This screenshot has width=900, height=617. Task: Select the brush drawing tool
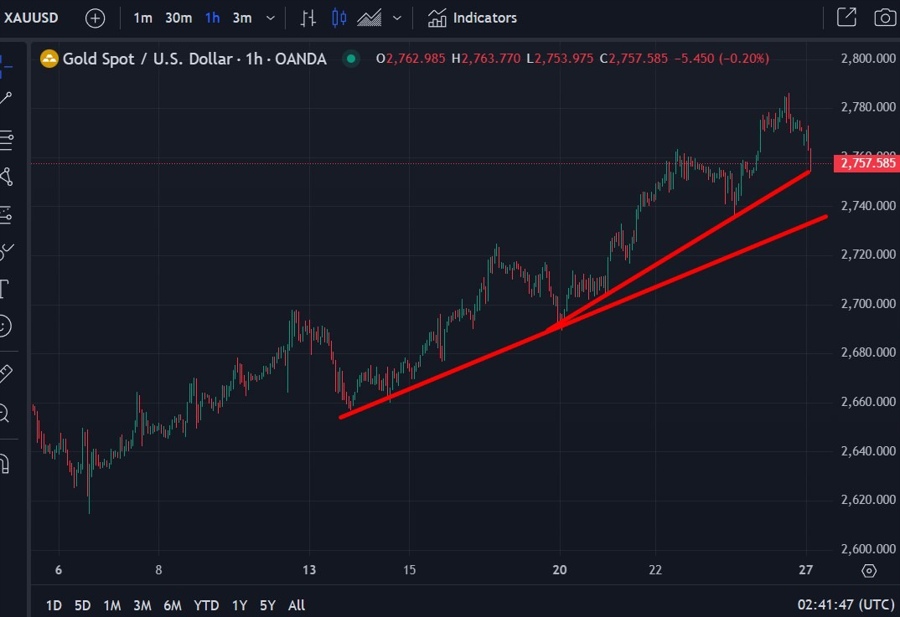click(x=6, y=251)
